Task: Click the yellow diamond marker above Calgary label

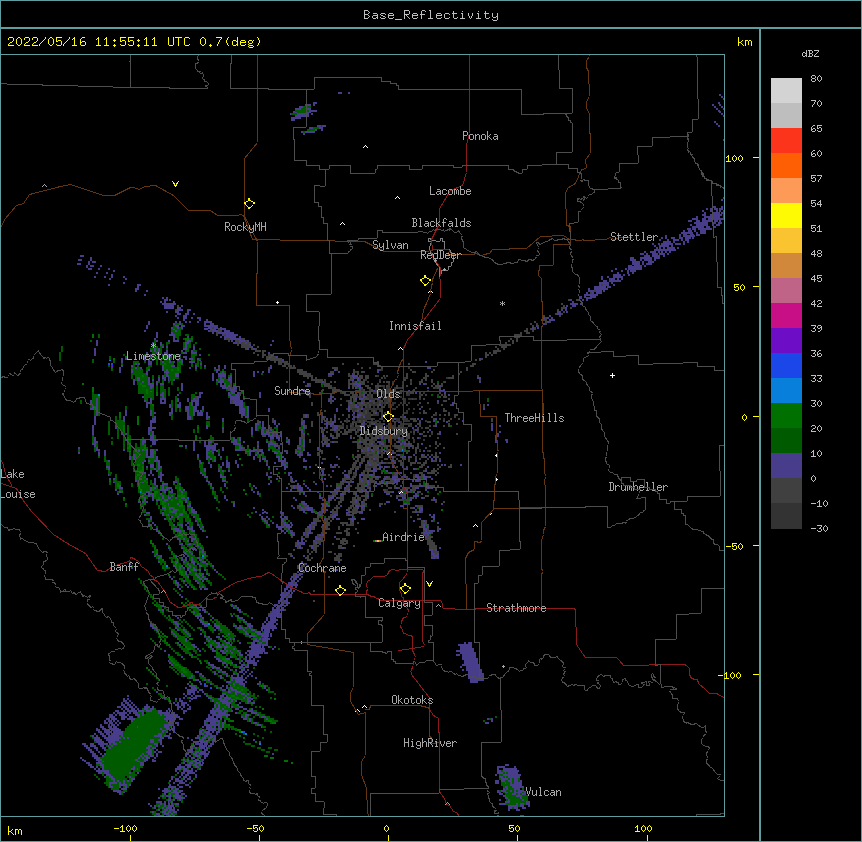Action: tap(405, 589)
